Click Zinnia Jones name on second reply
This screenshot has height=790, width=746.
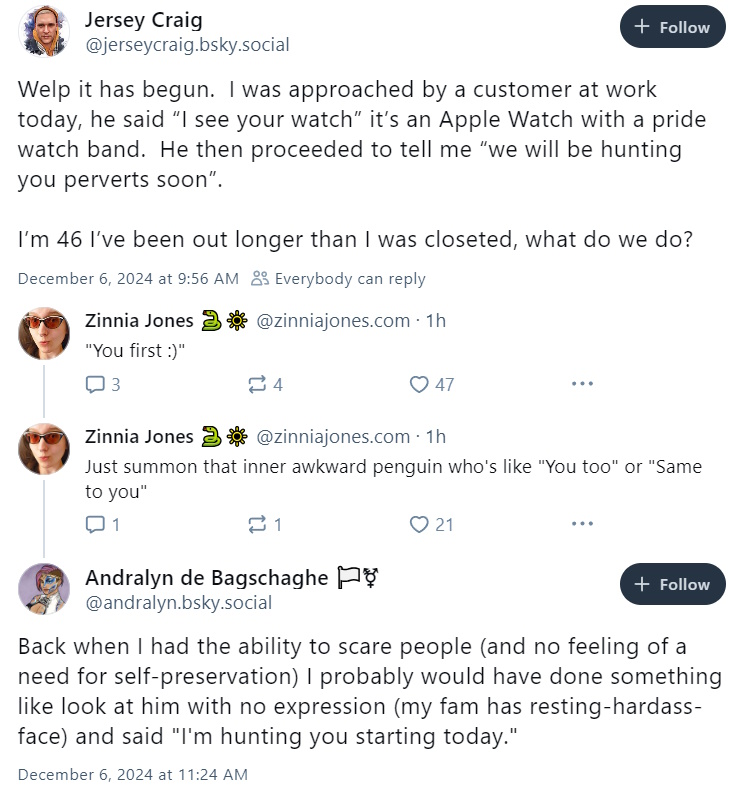[x=139, y=436]
